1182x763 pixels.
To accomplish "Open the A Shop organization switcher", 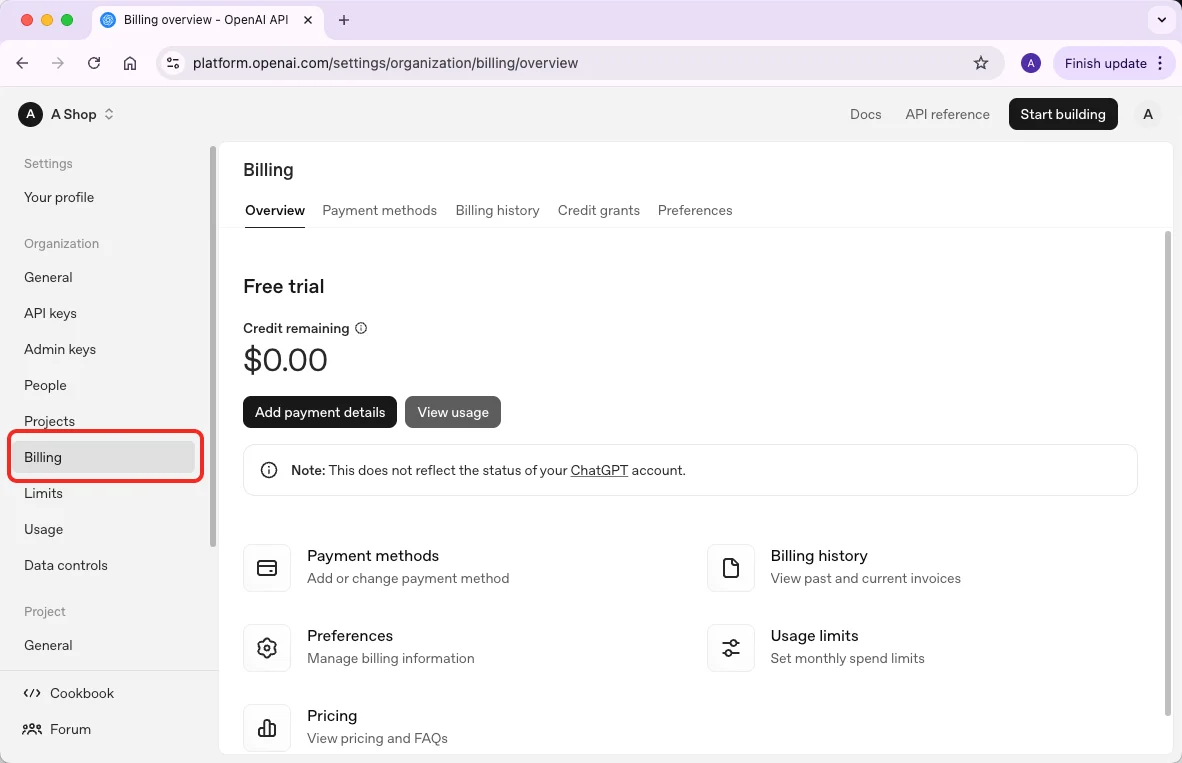I will pos(67,114).
